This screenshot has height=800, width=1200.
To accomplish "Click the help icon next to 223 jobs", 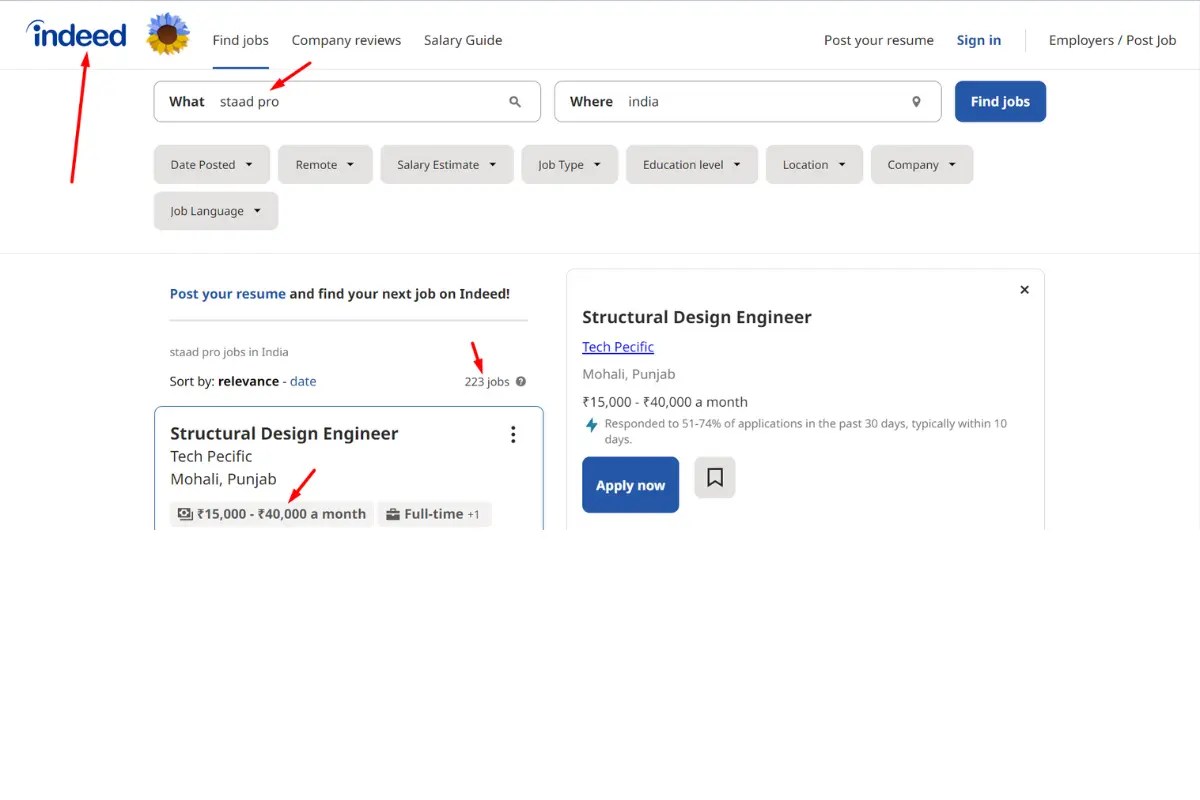I will pos(521,382).
